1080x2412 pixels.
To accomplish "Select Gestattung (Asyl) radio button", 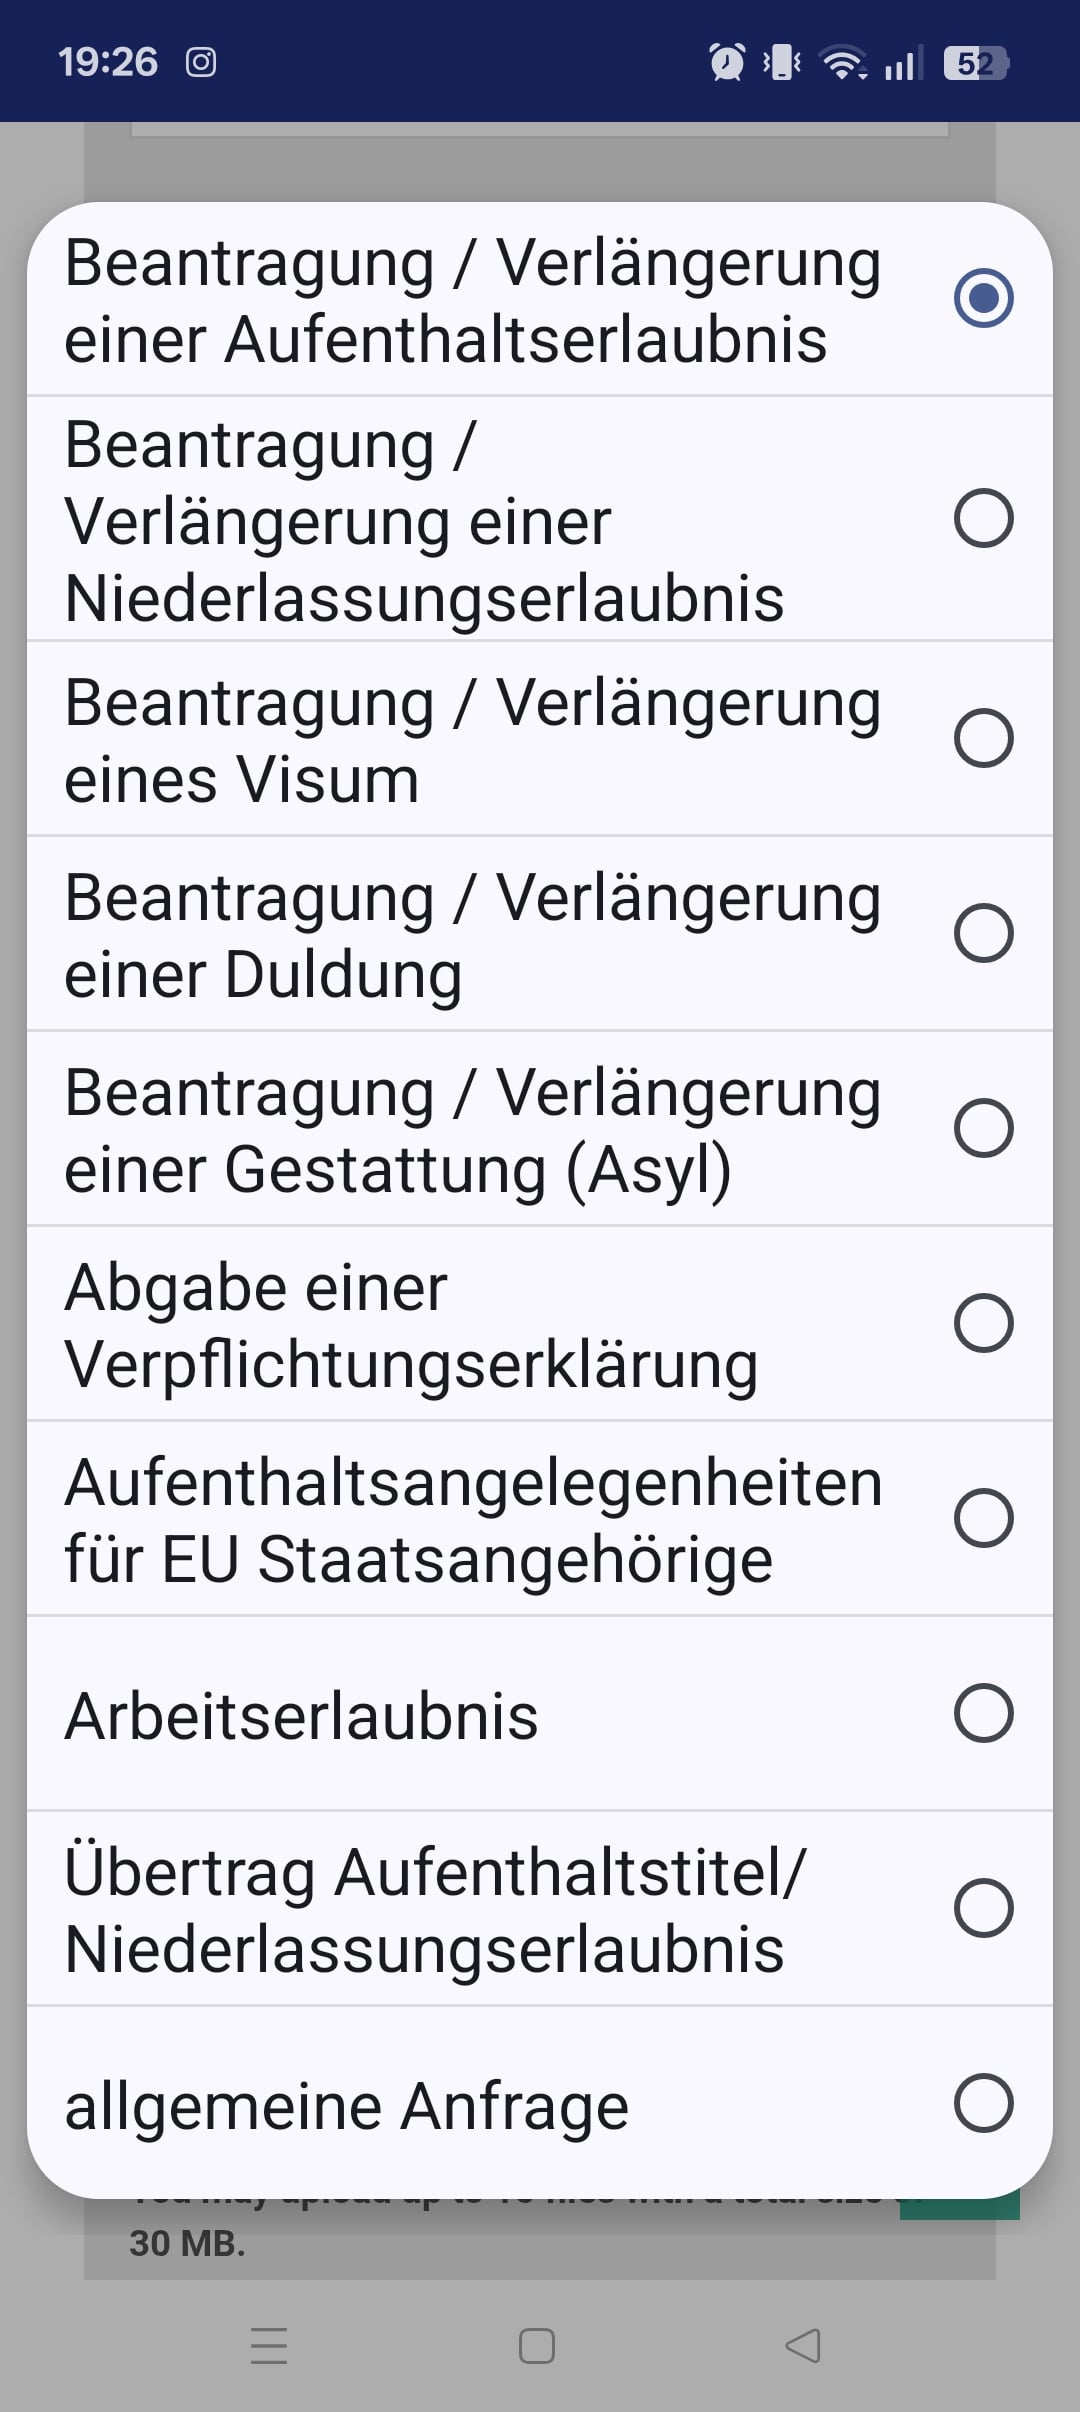I will [983, 1128].
